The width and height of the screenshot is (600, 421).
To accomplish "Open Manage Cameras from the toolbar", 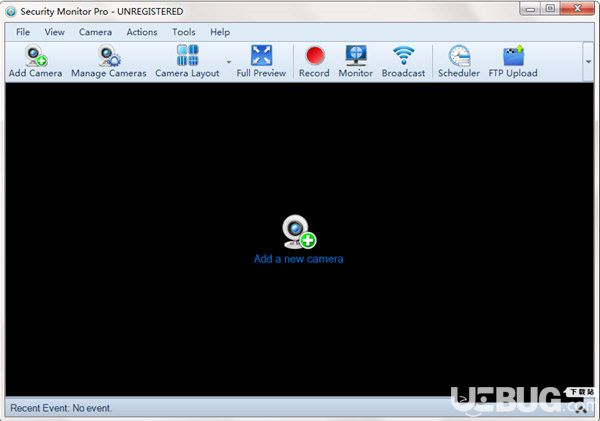I will pos(109,62).
